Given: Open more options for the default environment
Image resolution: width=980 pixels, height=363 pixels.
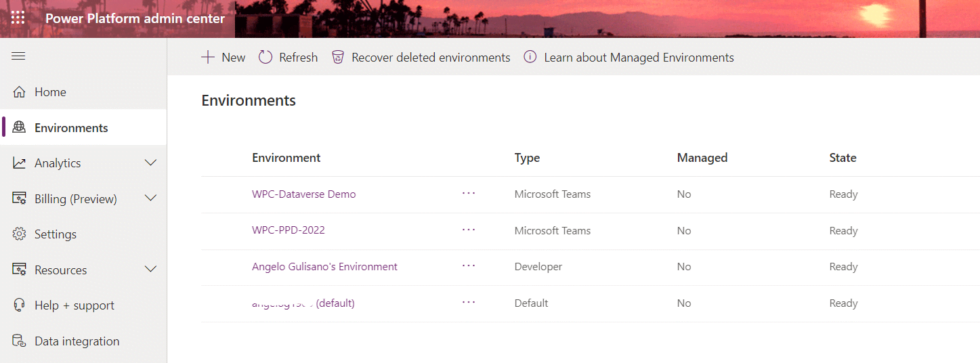Looking at the screenshot, I should tap(469, 302).
